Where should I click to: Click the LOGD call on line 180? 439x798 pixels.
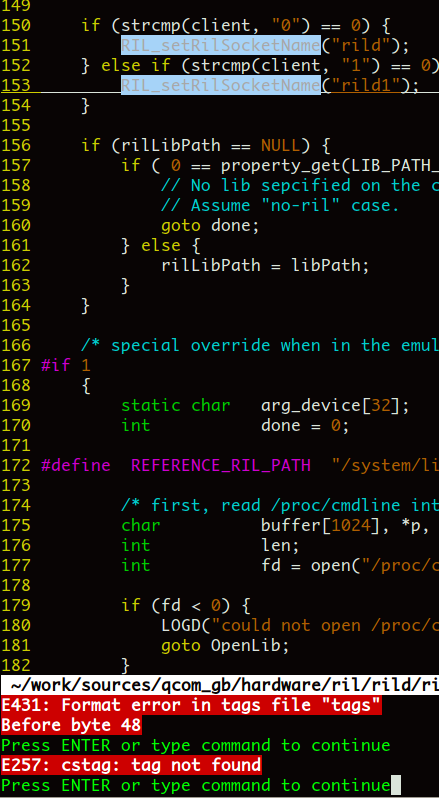300,625
